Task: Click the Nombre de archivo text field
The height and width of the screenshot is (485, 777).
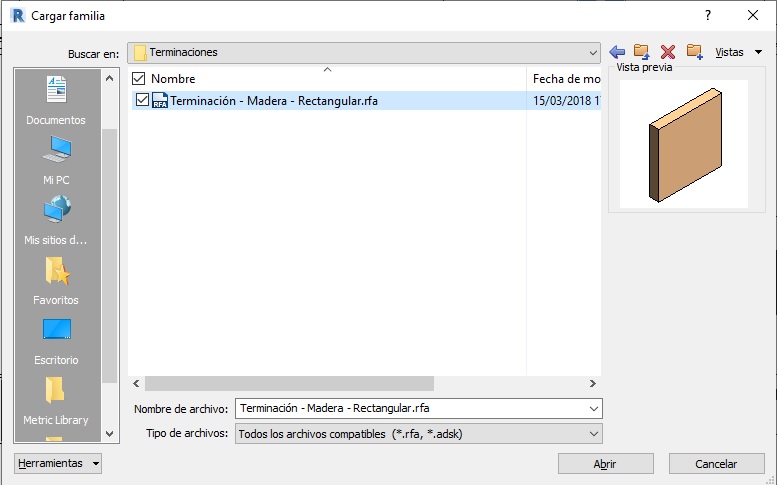Action: (410, 408)
